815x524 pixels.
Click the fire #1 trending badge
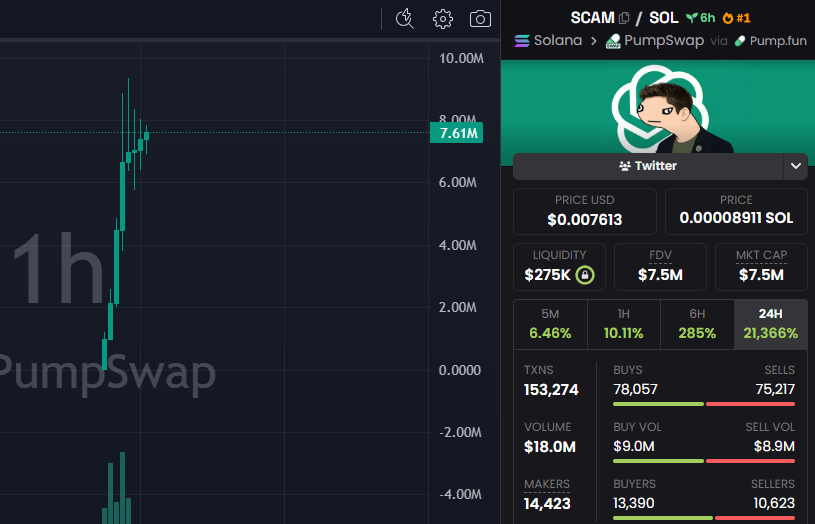737,18
